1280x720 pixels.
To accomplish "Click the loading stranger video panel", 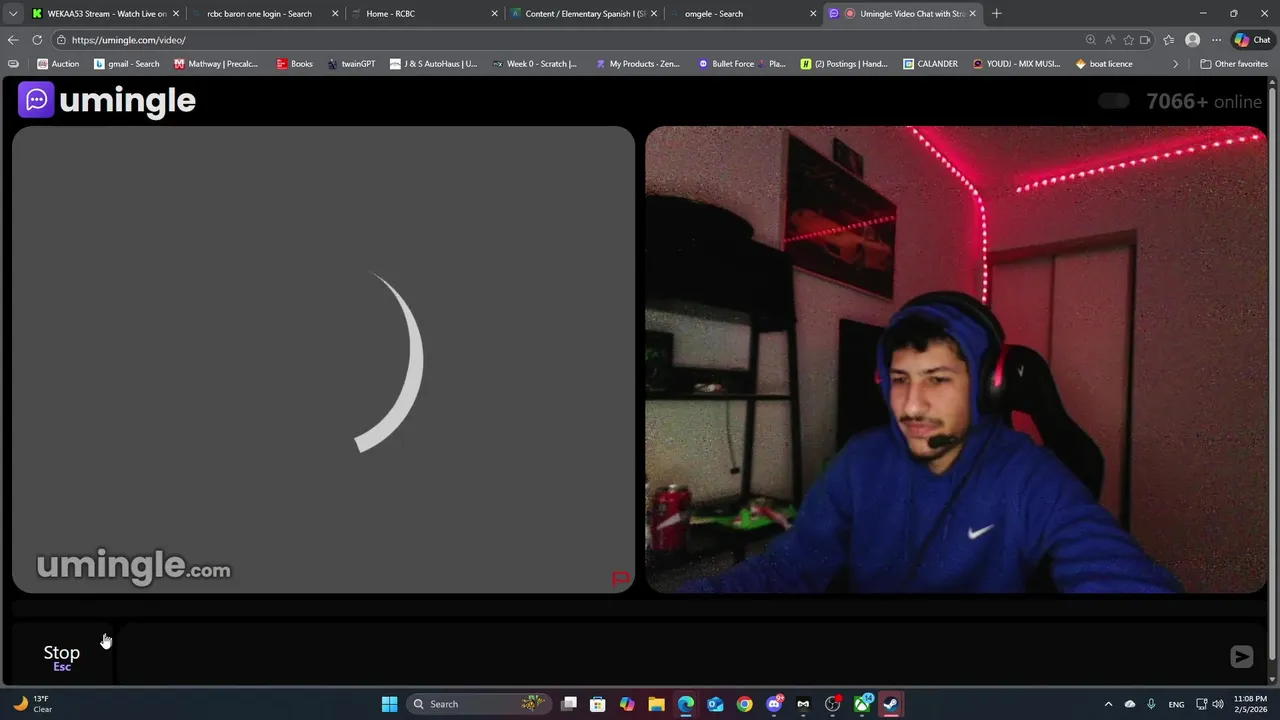I will pyautogui.click(x=323, y=360).
